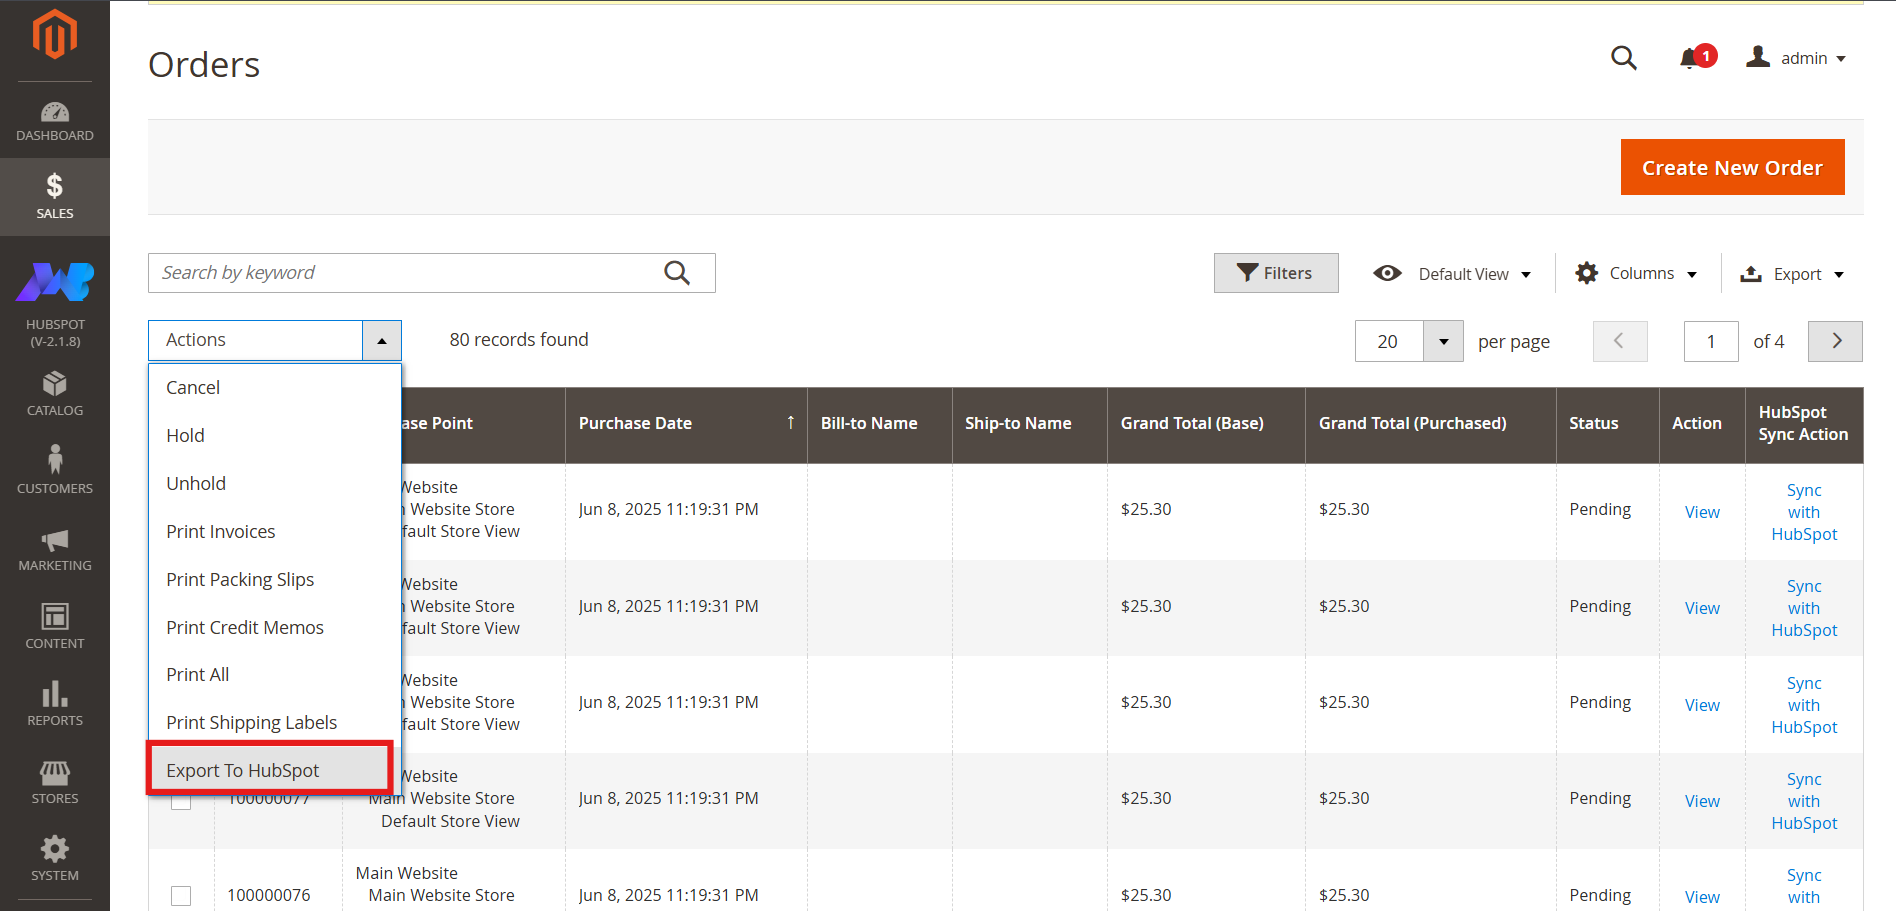This screenshot has width=1896, height=911.
Task: Click the per page value 20 field
Action: coord(1389,341)
